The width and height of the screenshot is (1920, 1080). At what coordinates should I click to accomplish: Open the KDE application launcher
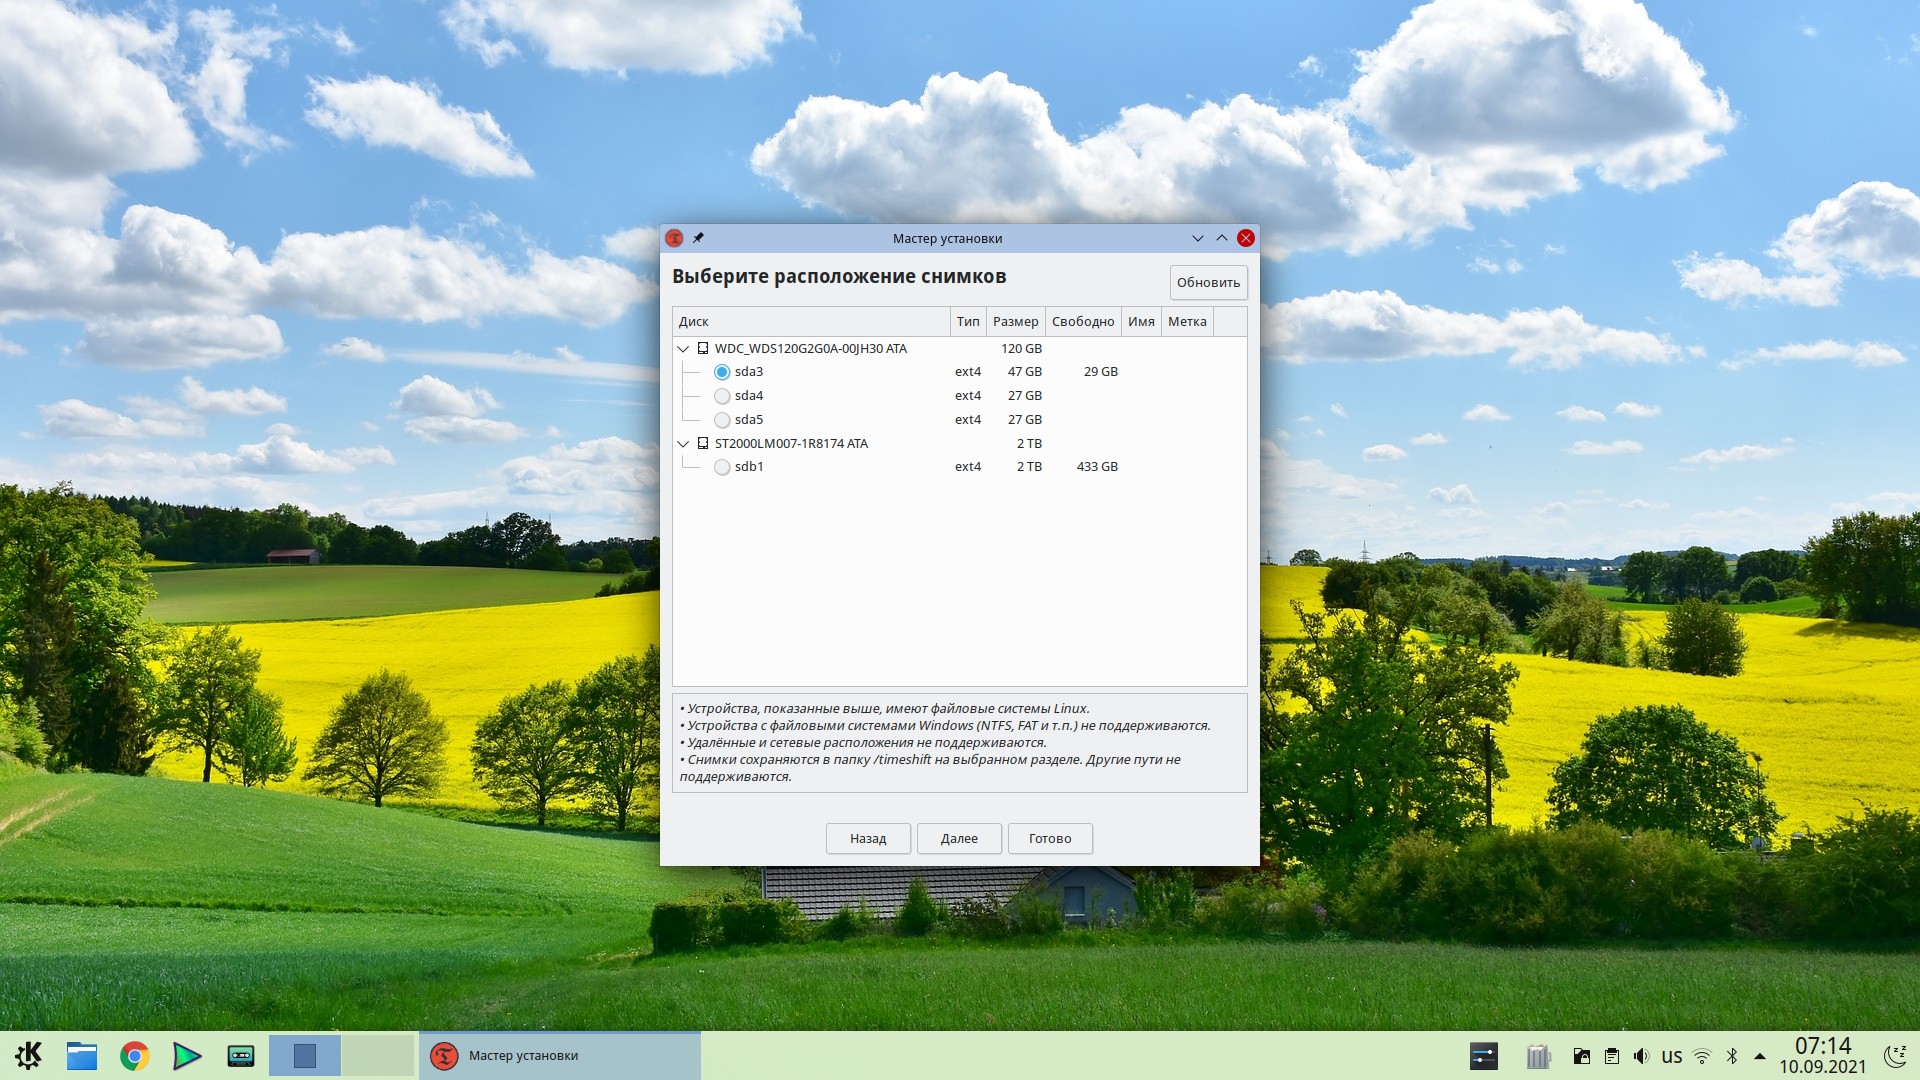point(29,1055)
